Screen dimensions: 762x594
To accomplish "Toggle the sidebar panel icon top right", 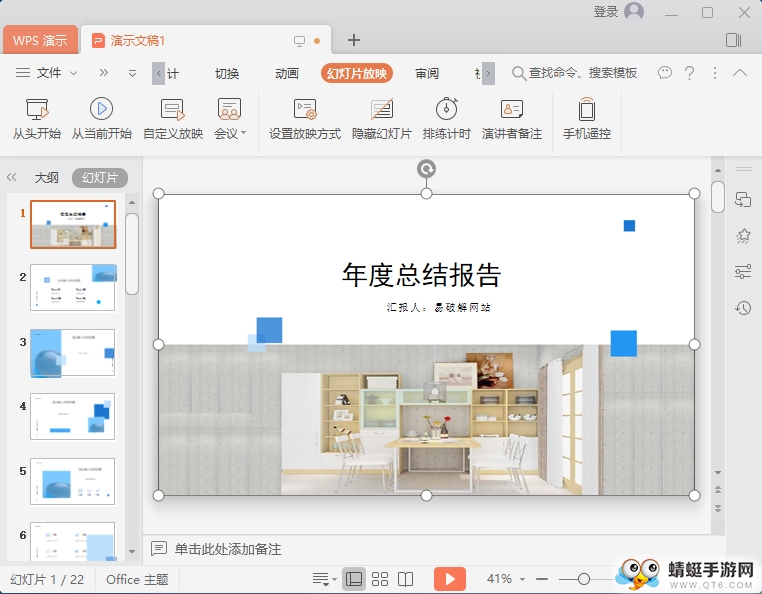I will tap(733, 40).
